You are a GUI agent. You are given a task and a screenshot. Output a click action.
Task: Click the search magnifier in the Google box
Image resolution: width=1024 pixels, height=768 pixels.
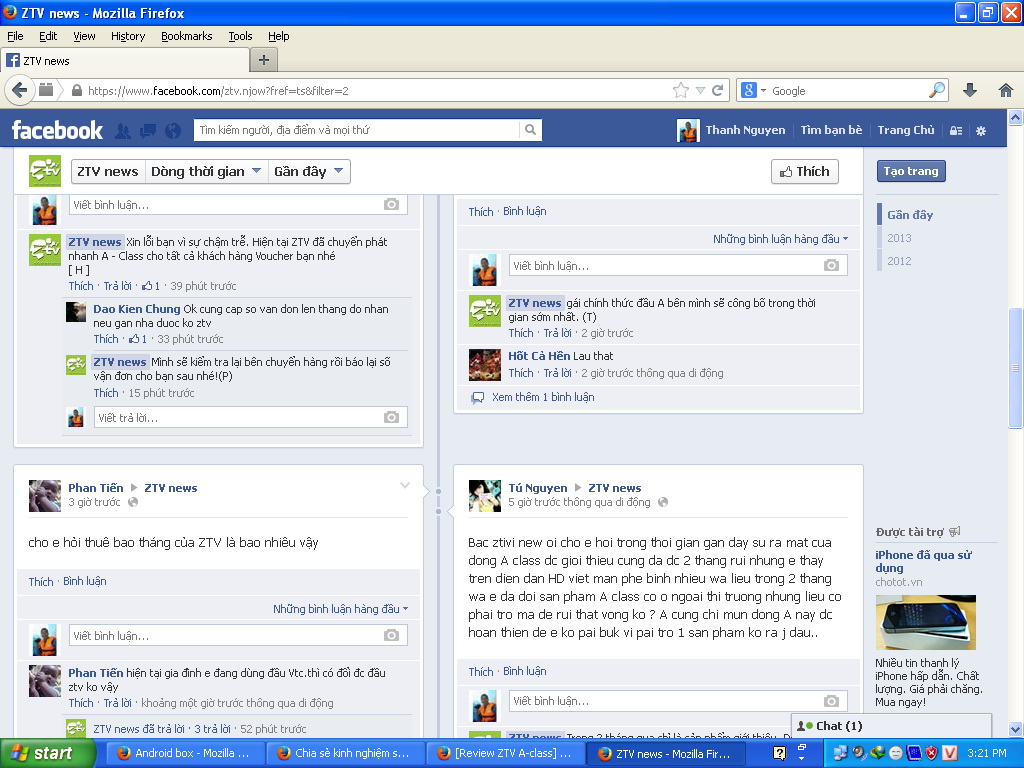tap(937, 90)
